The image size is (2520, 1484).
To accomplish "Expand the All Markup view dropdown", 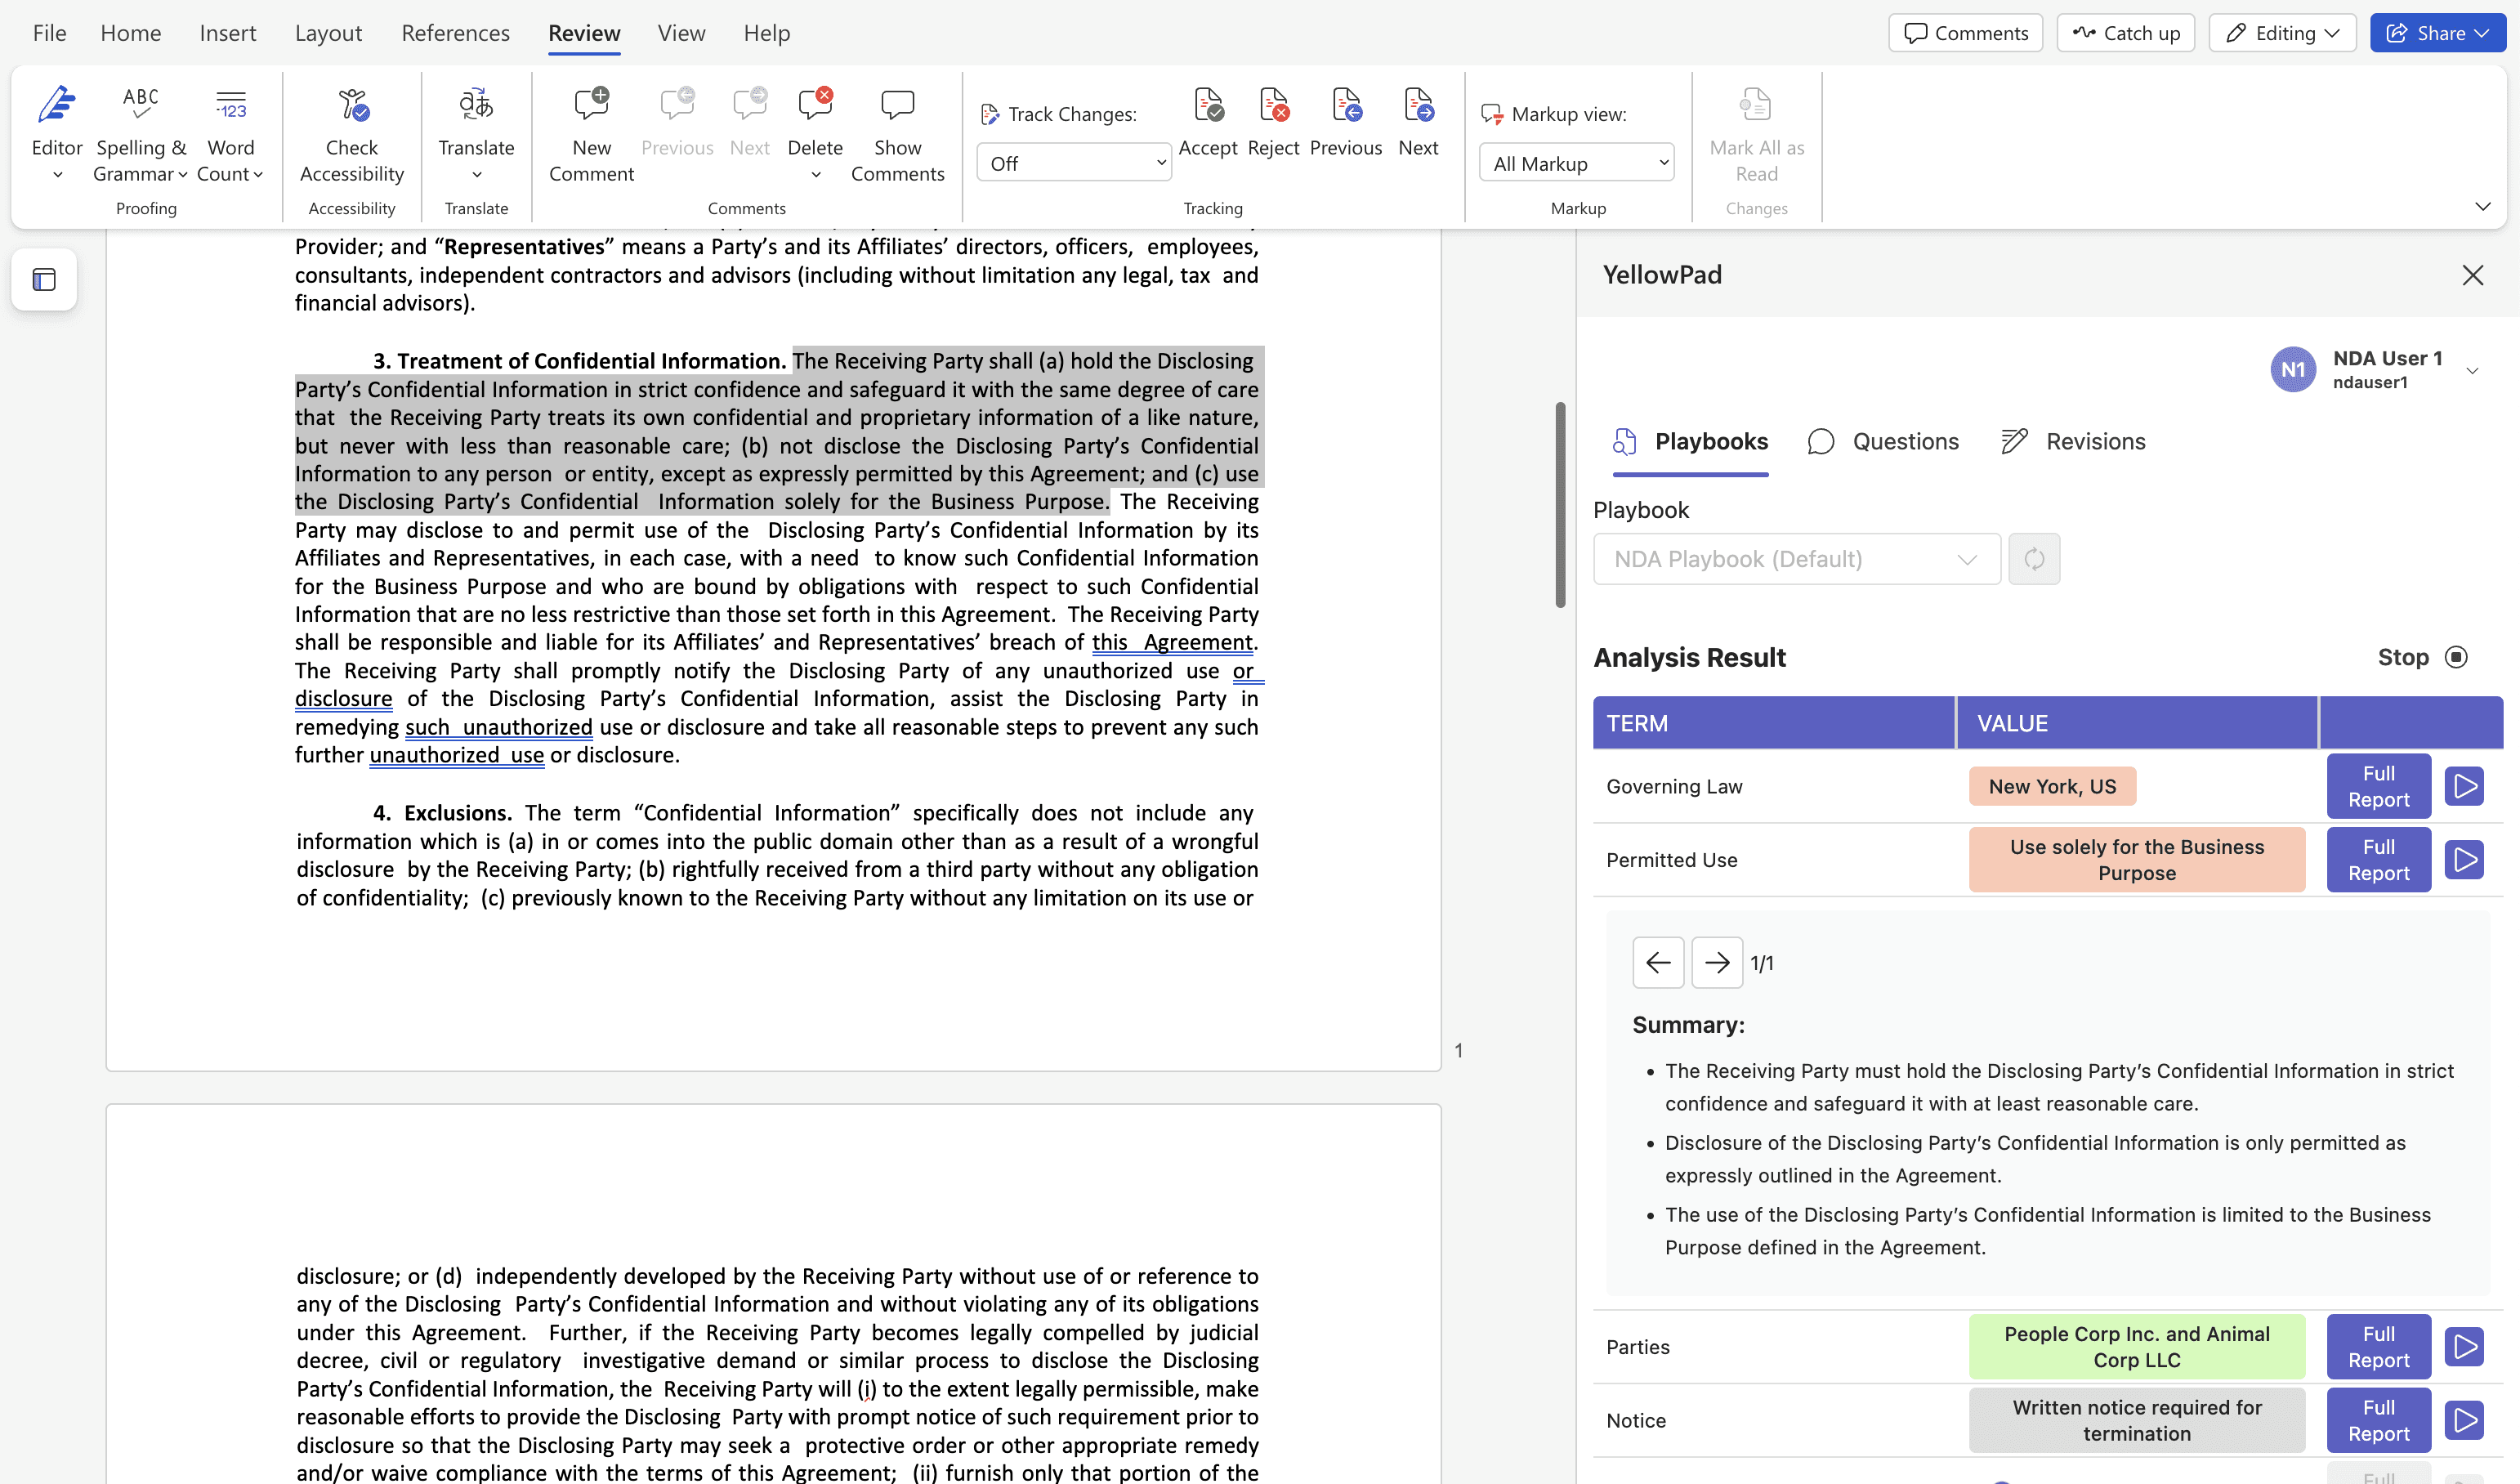I will pos(1577,163).
